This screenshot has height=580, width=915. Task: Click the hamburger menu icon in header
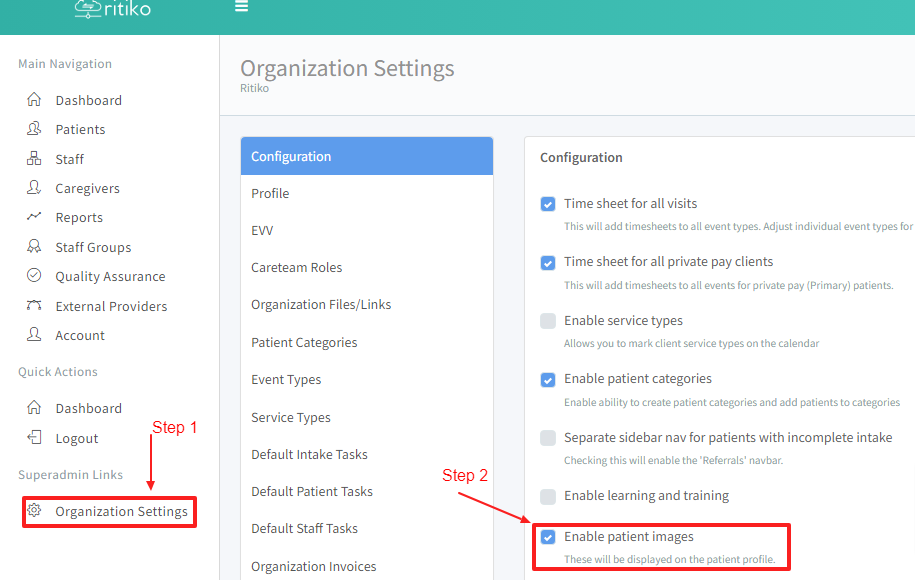pos(241,6)
